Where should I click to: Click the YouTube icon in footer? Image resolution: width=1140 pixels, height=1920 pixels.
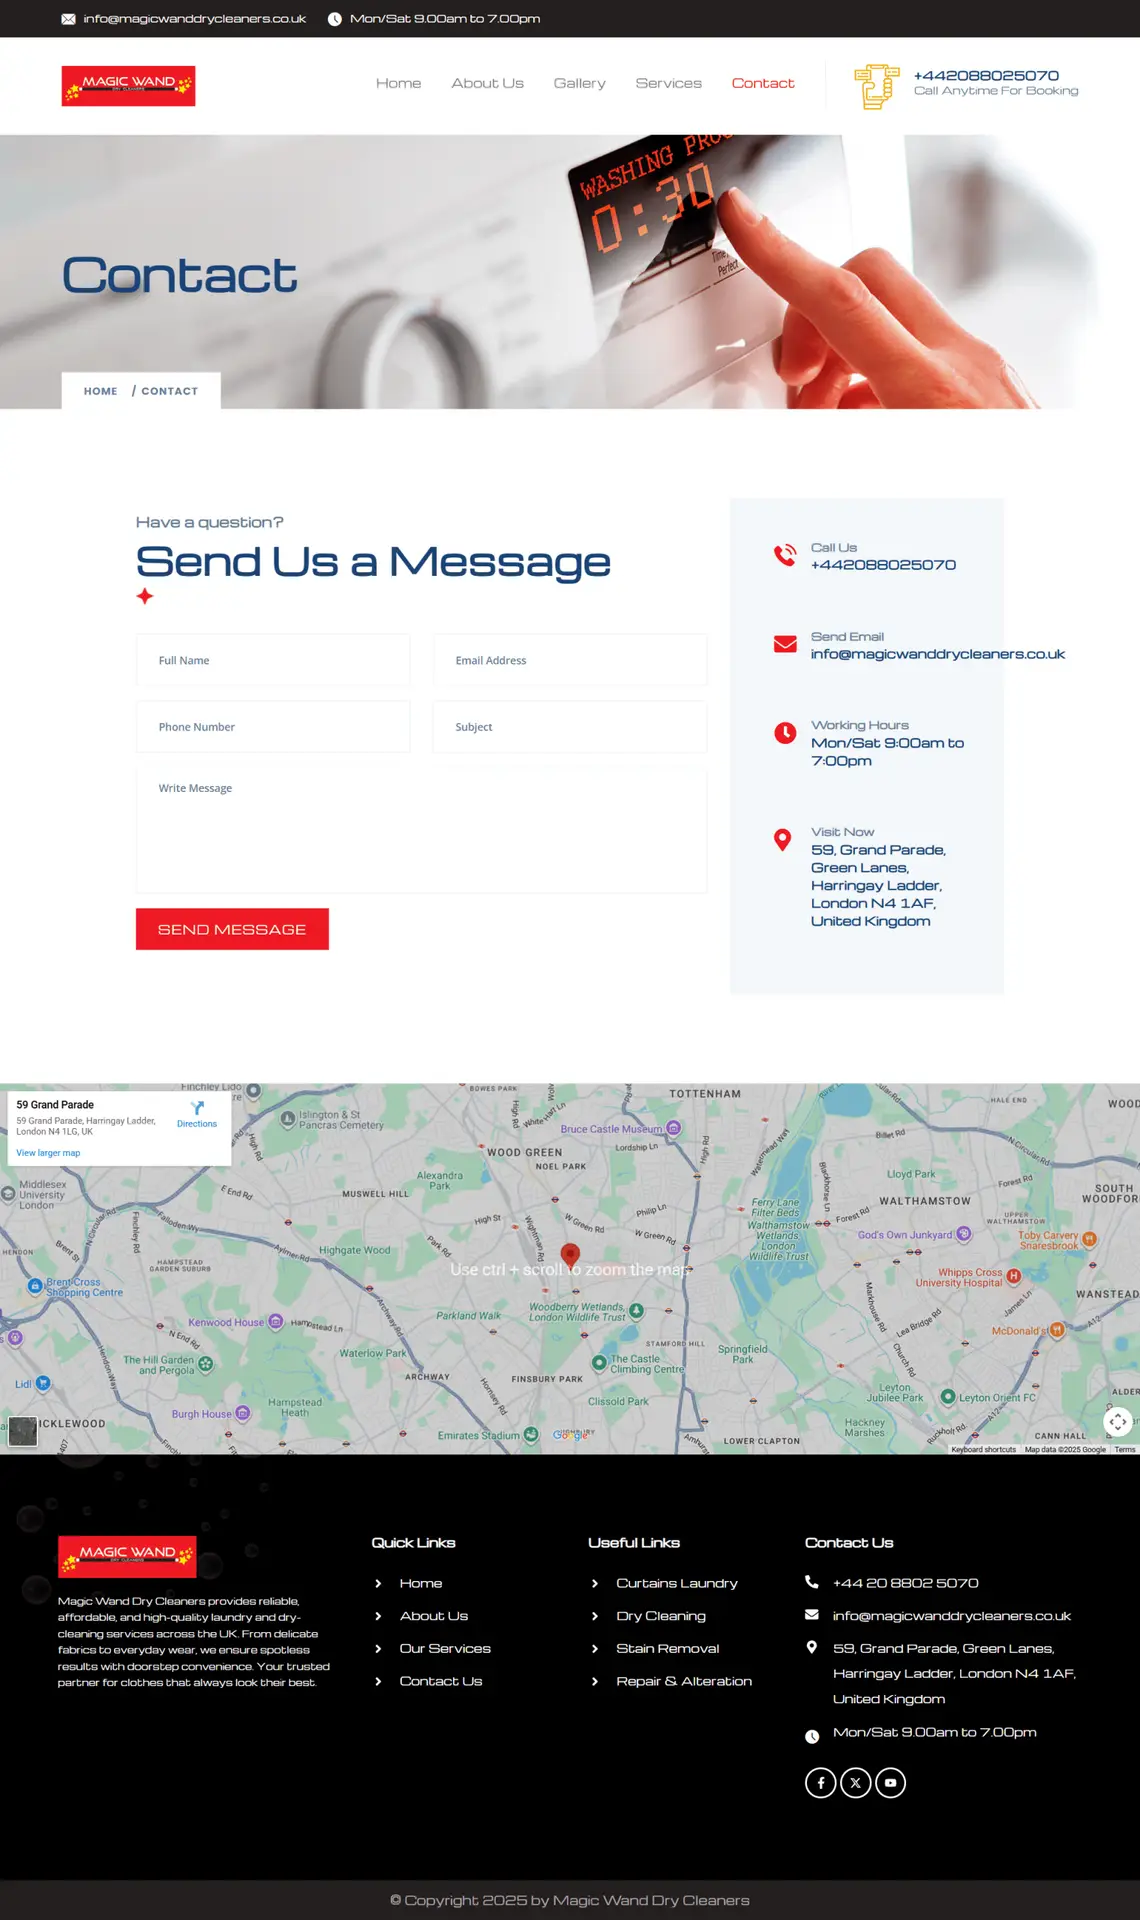(x=890, y=1782)
